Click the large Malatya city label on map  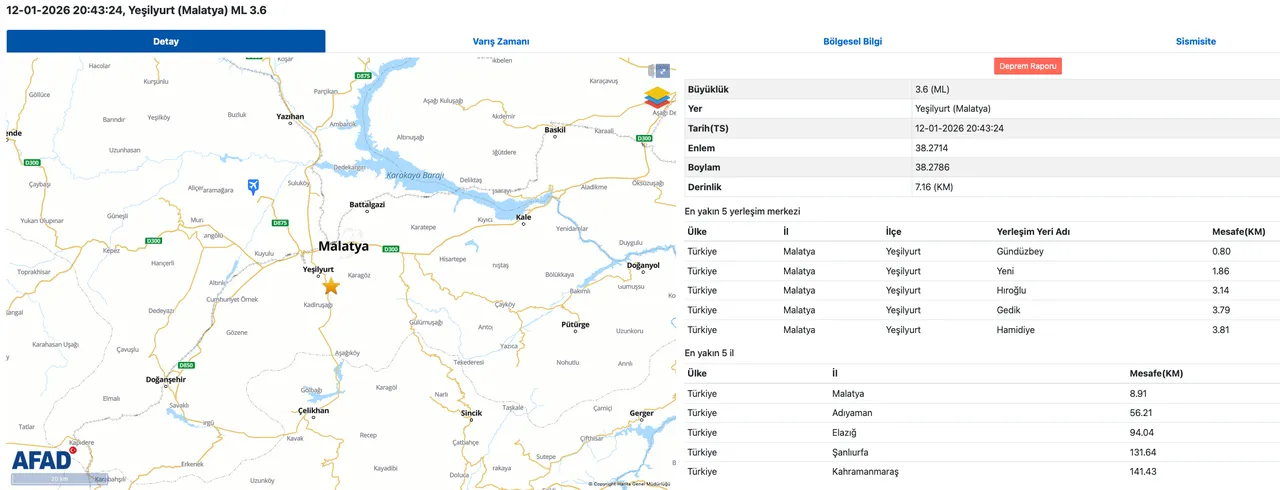coord(343,246)
